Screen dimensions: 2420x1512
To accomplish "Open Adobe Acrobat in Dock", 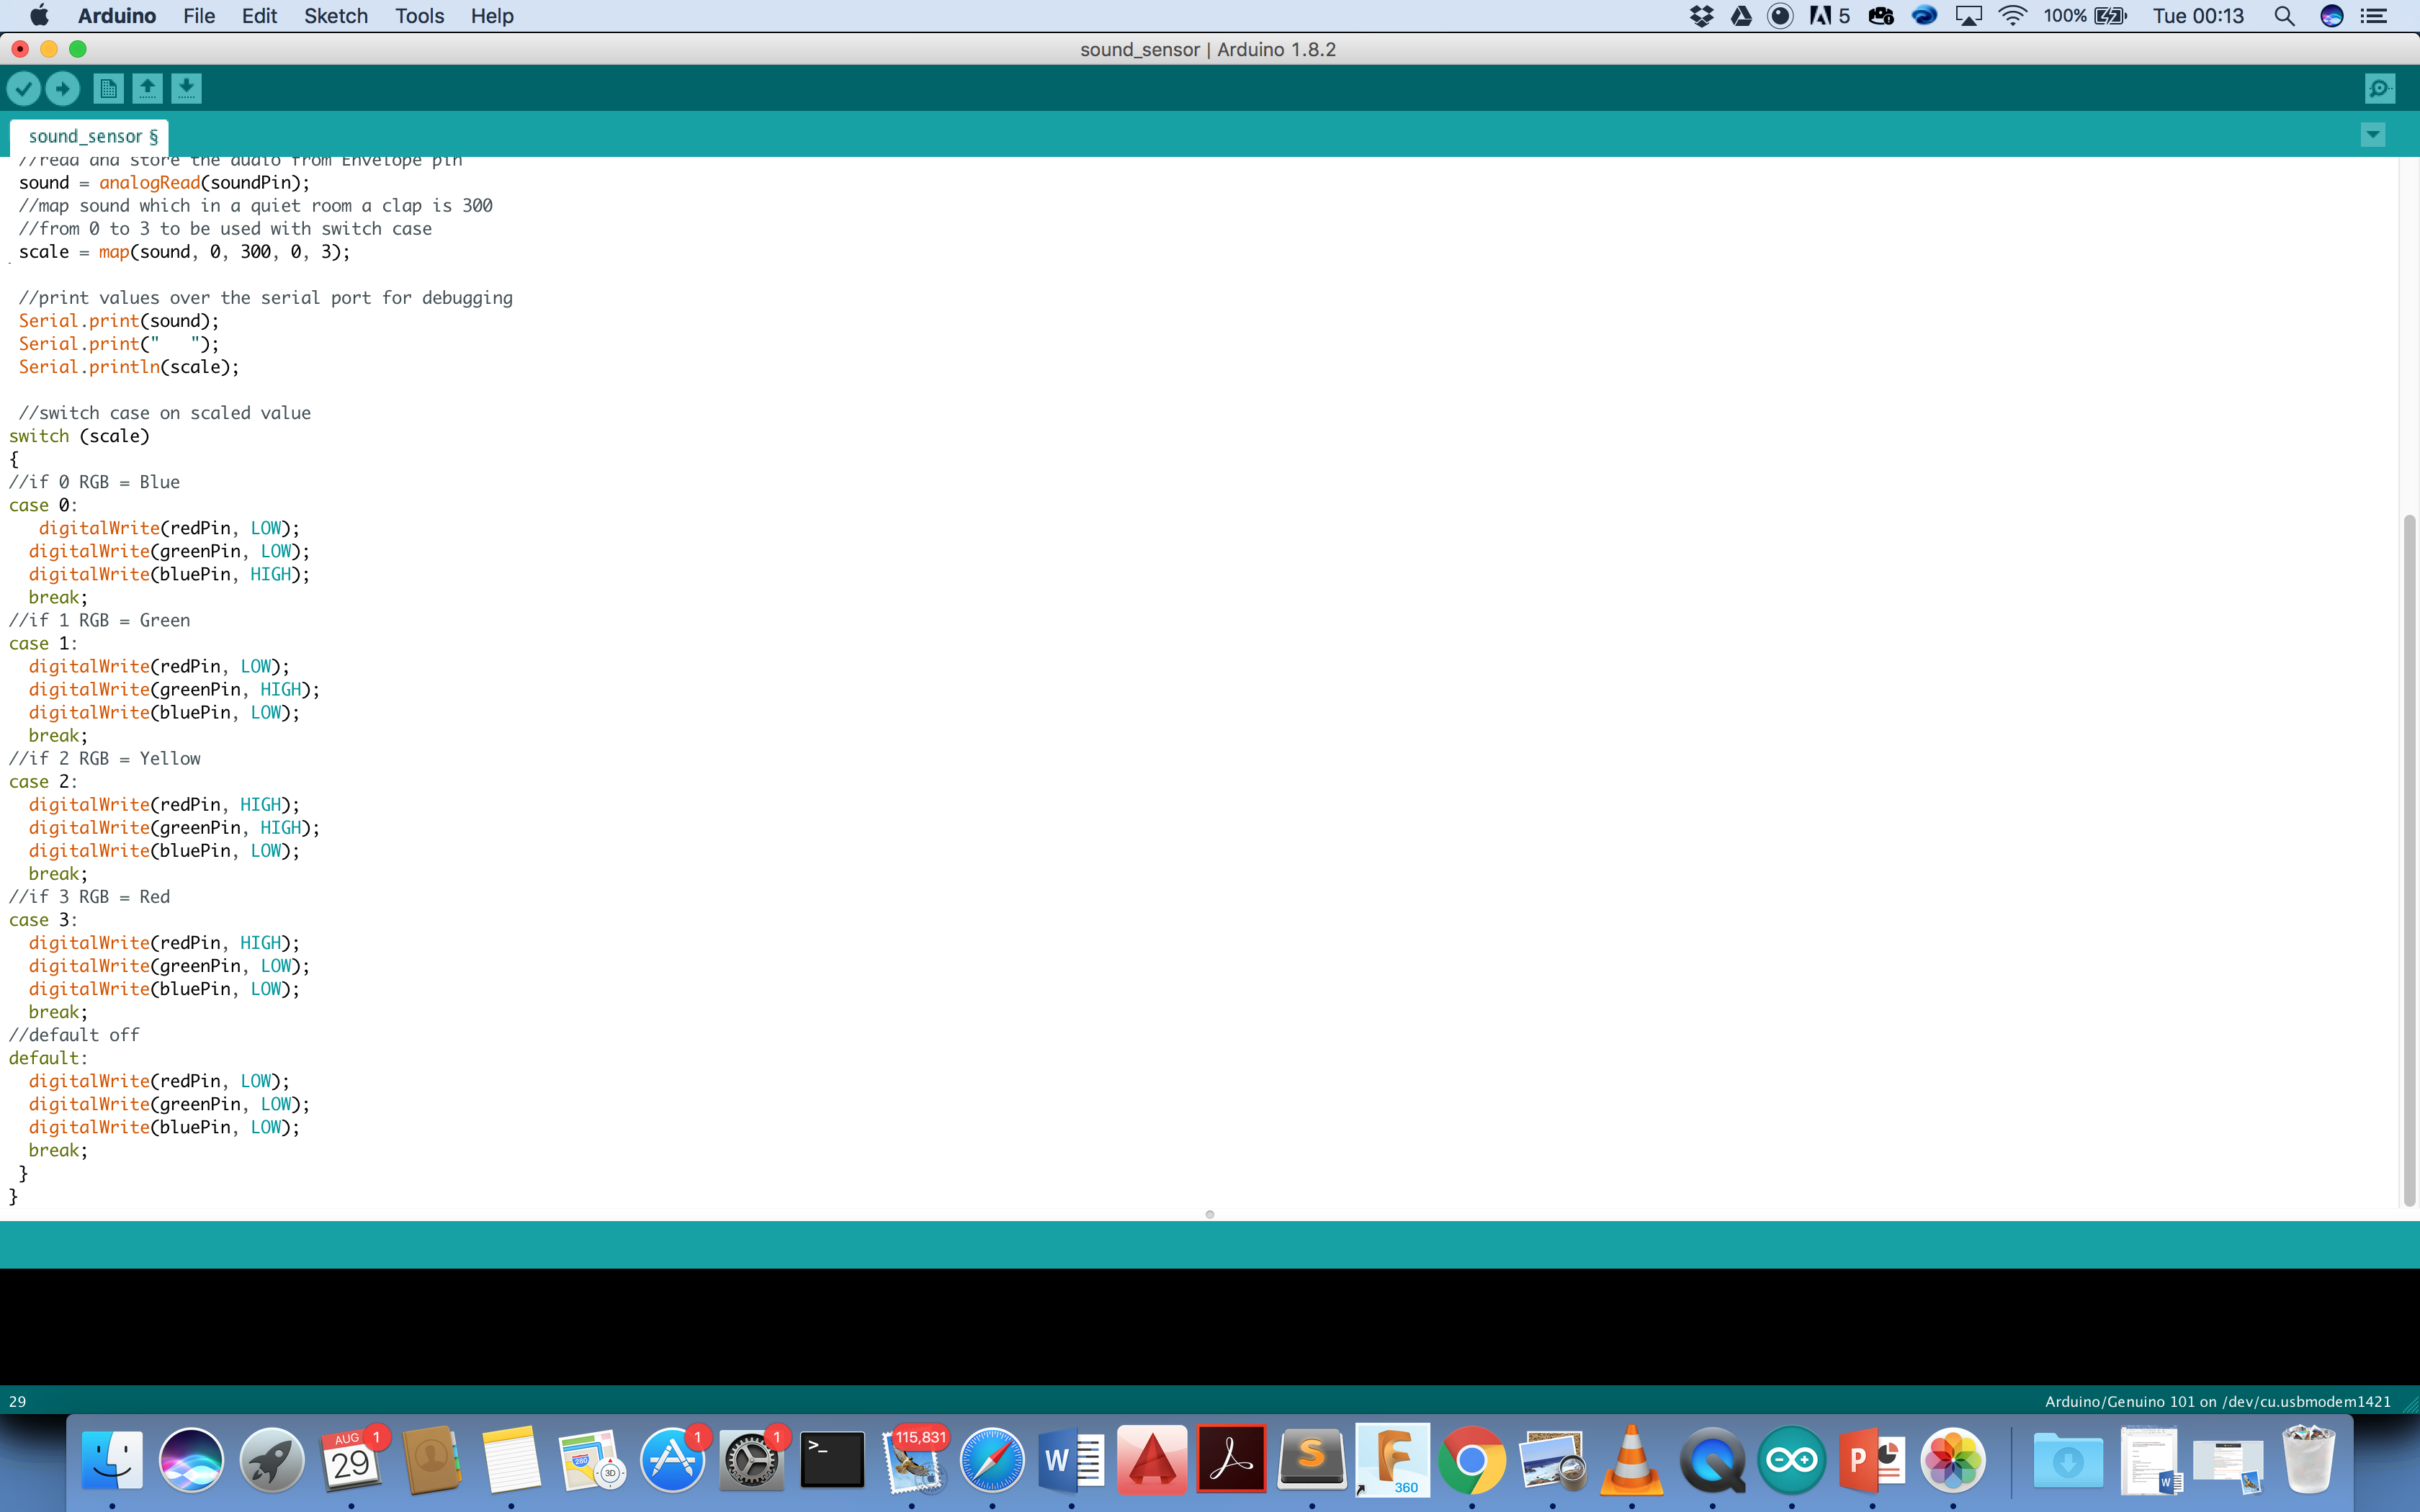I will click(1231, 1459).
